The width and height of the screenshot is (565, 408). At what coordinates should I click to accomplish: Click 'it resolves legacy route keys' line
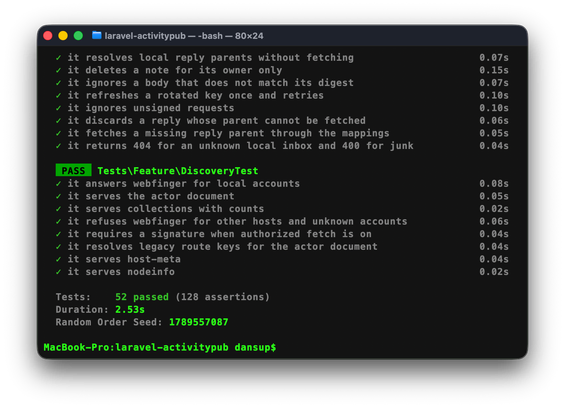click(222, 247)
